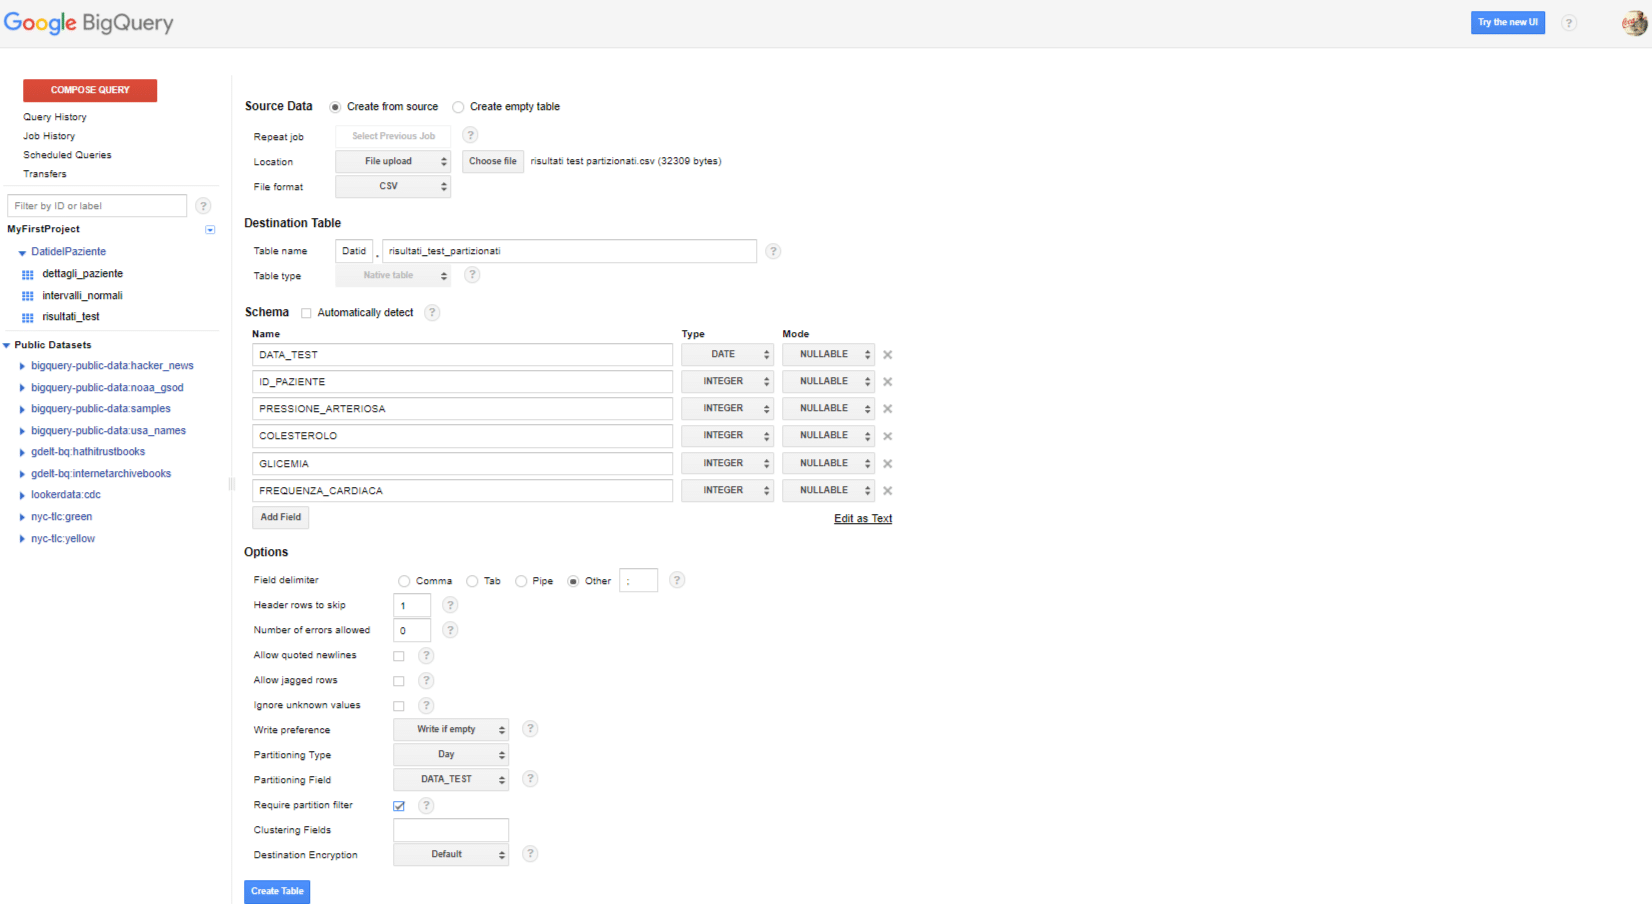
Task: Click the help icon next to Table type
Action: (472, 275)
